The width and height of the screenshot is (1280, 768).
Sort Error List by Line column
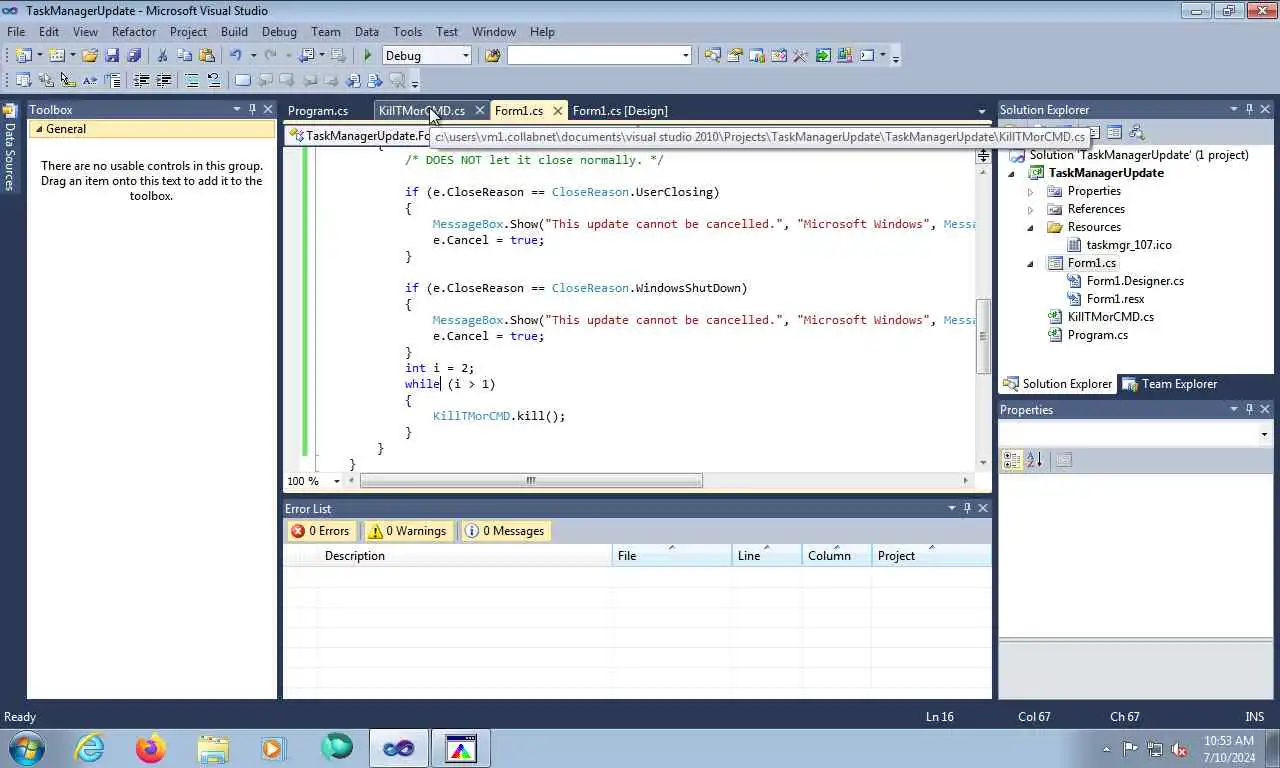(766, 556)
